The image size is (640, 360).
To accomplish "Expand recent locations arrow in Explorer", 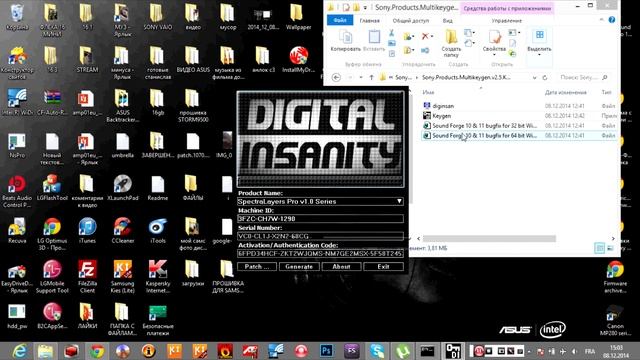I will point(361,77).
